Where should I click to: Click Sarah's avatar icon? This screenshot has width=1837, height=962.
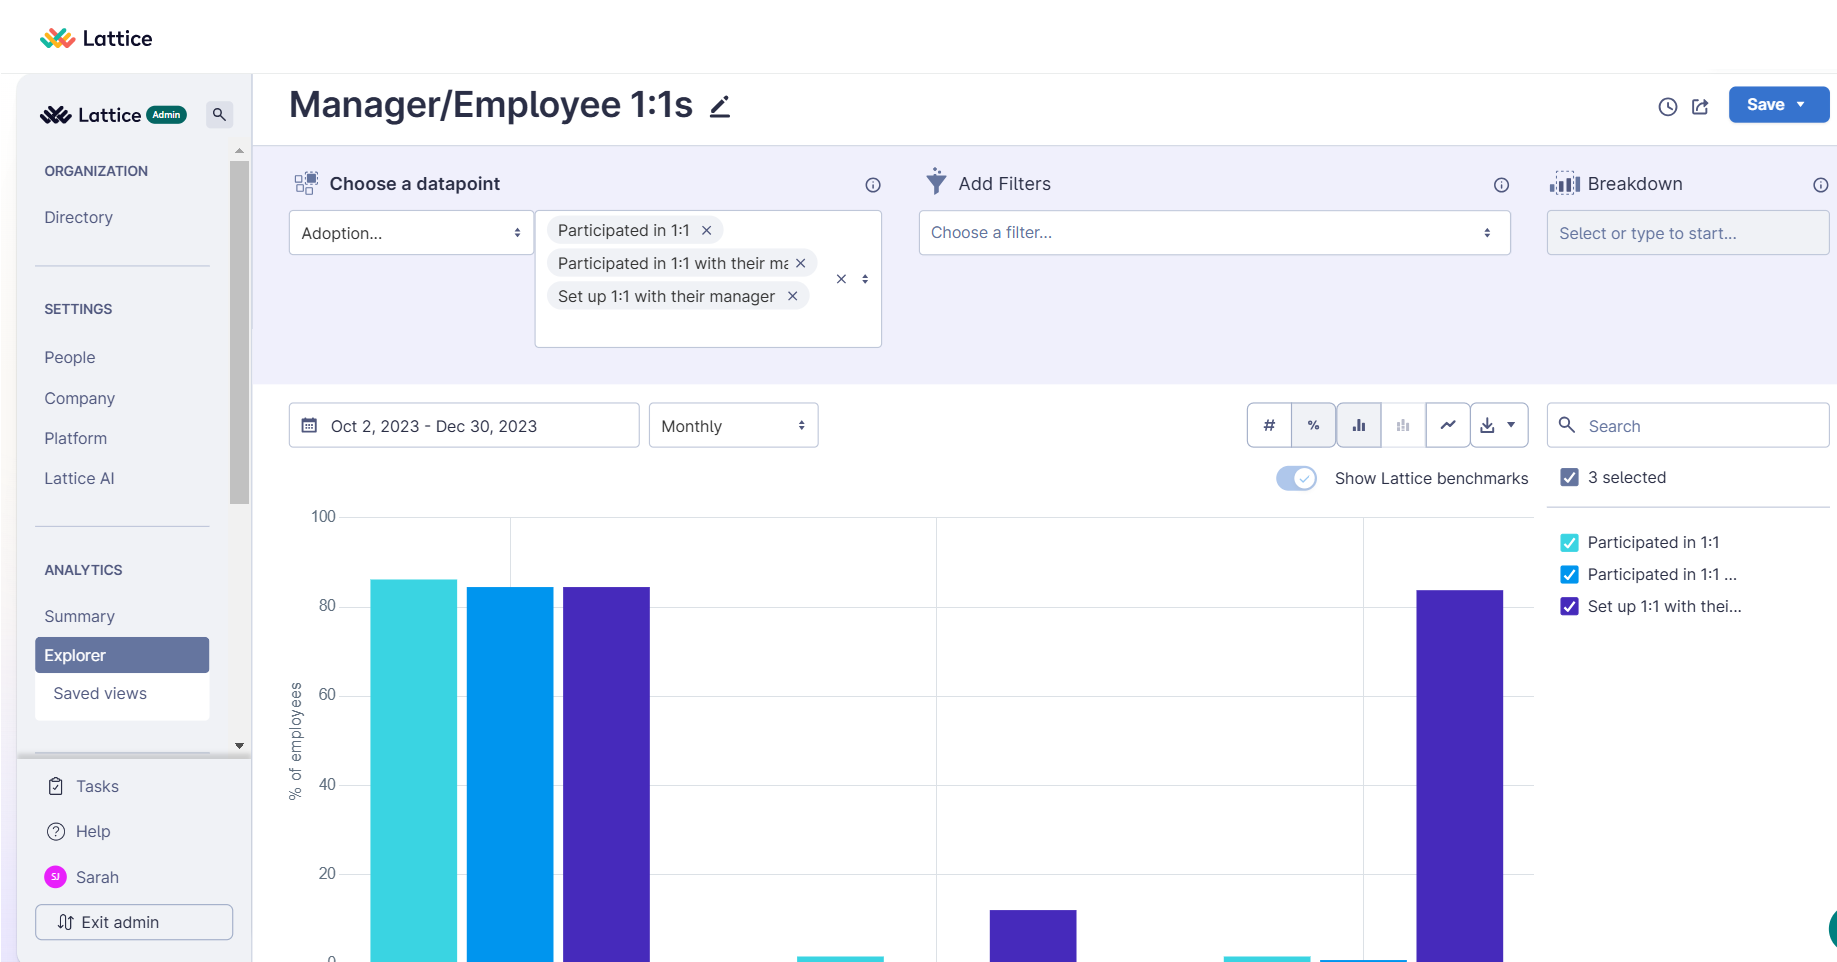(x=55, y=876)
